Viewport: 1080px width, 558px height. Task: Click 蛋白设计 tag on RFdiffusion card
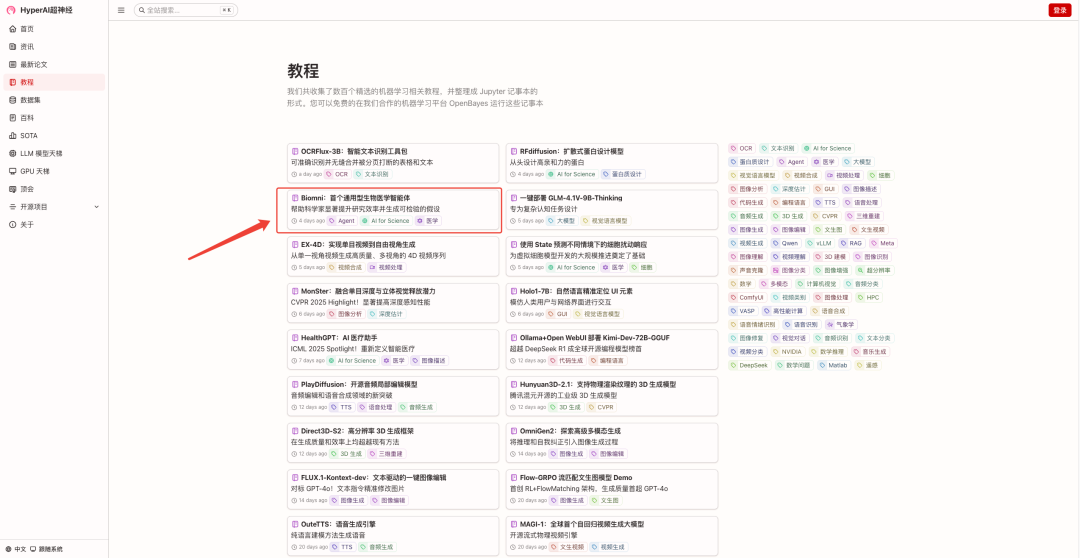tap(623, 174)
